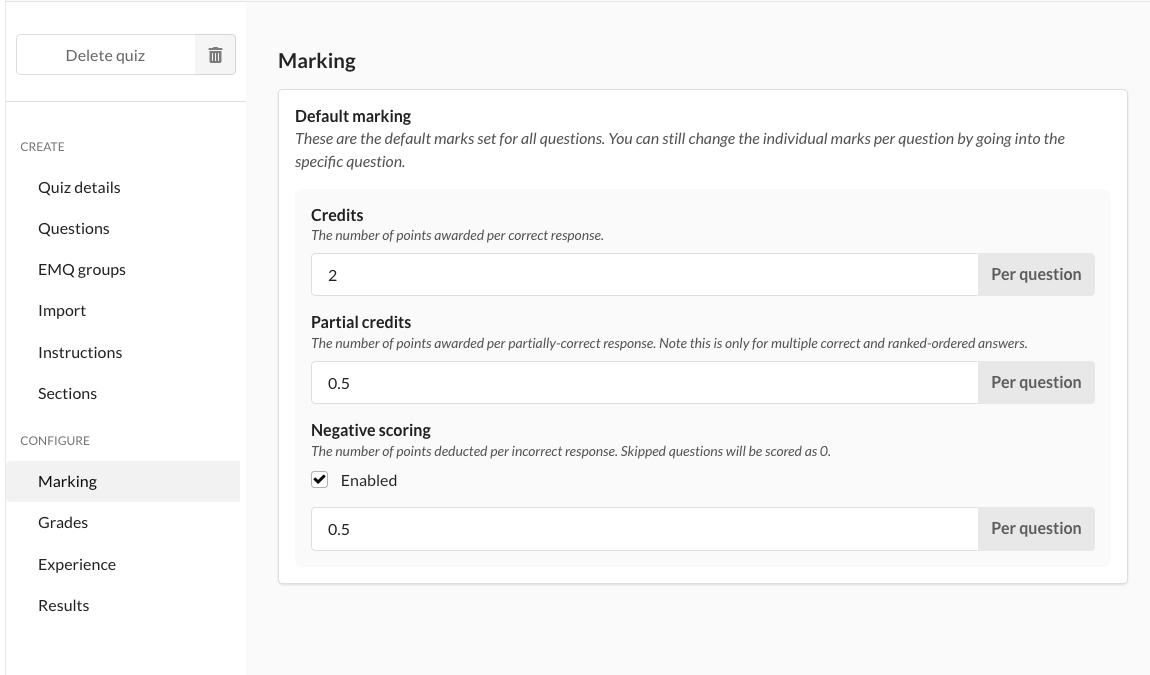Click the Partial credits input field

644,383
